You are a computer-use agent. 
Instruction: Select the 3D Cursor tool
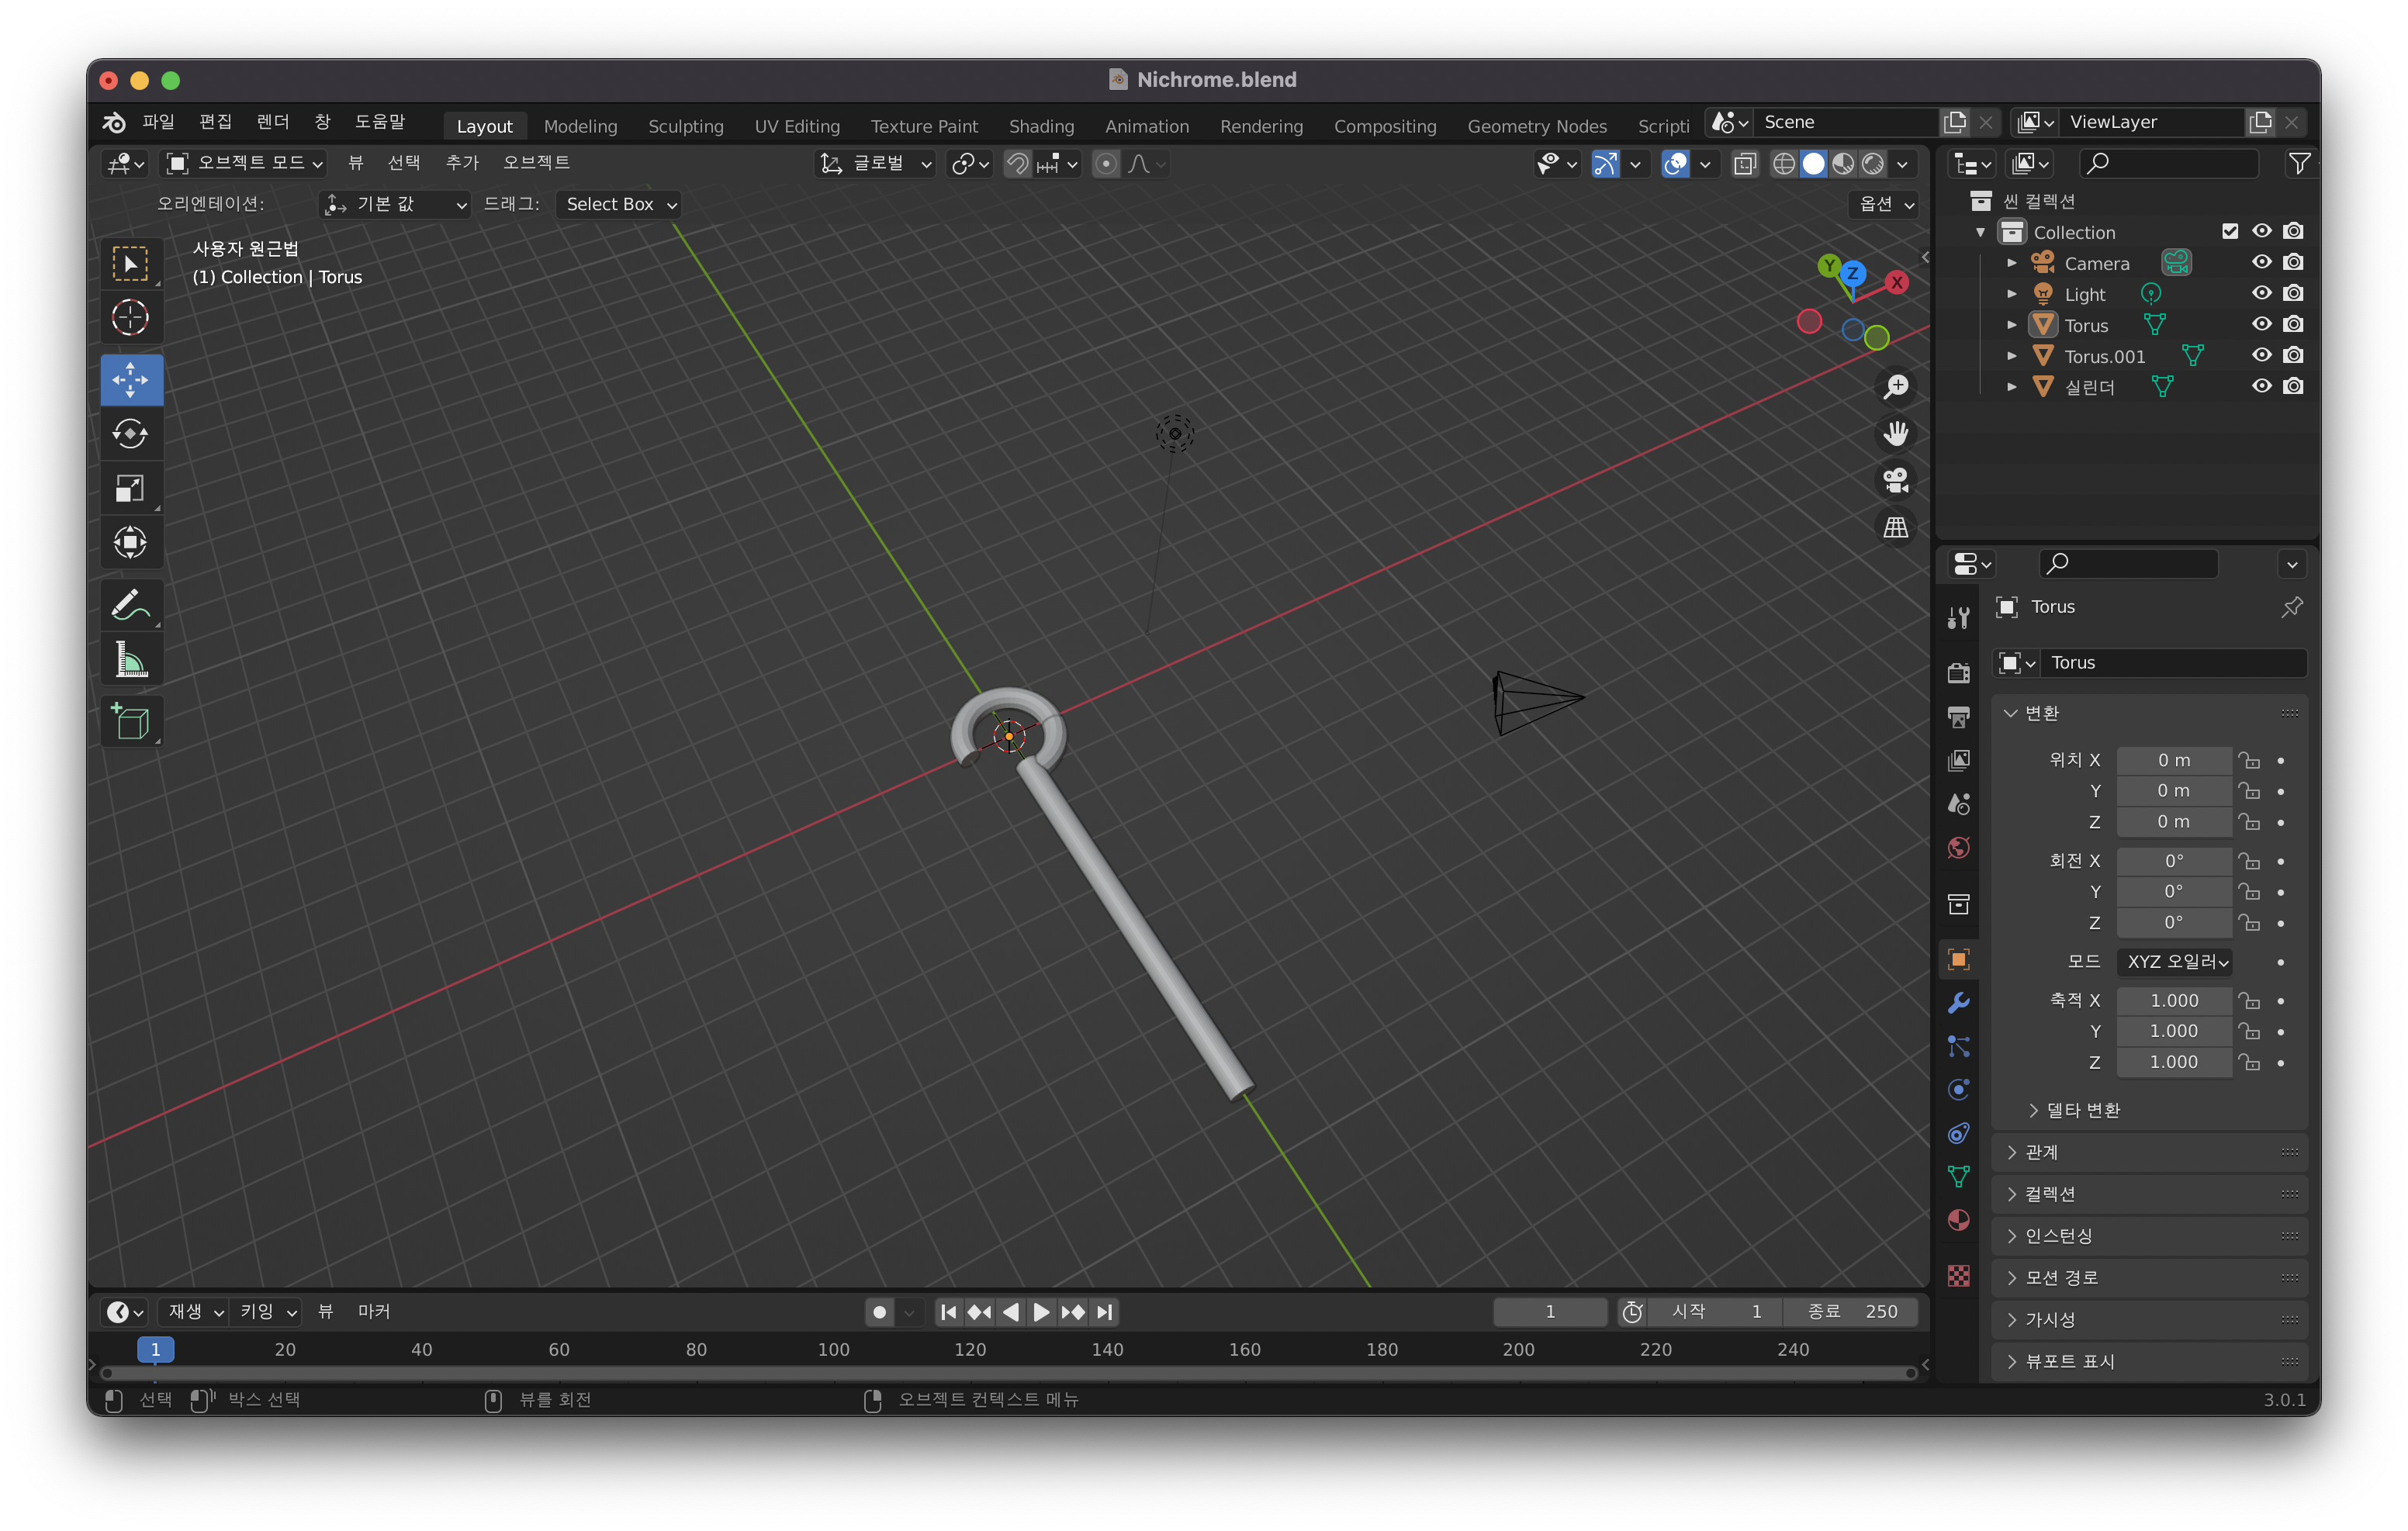(x=130, y=318)
